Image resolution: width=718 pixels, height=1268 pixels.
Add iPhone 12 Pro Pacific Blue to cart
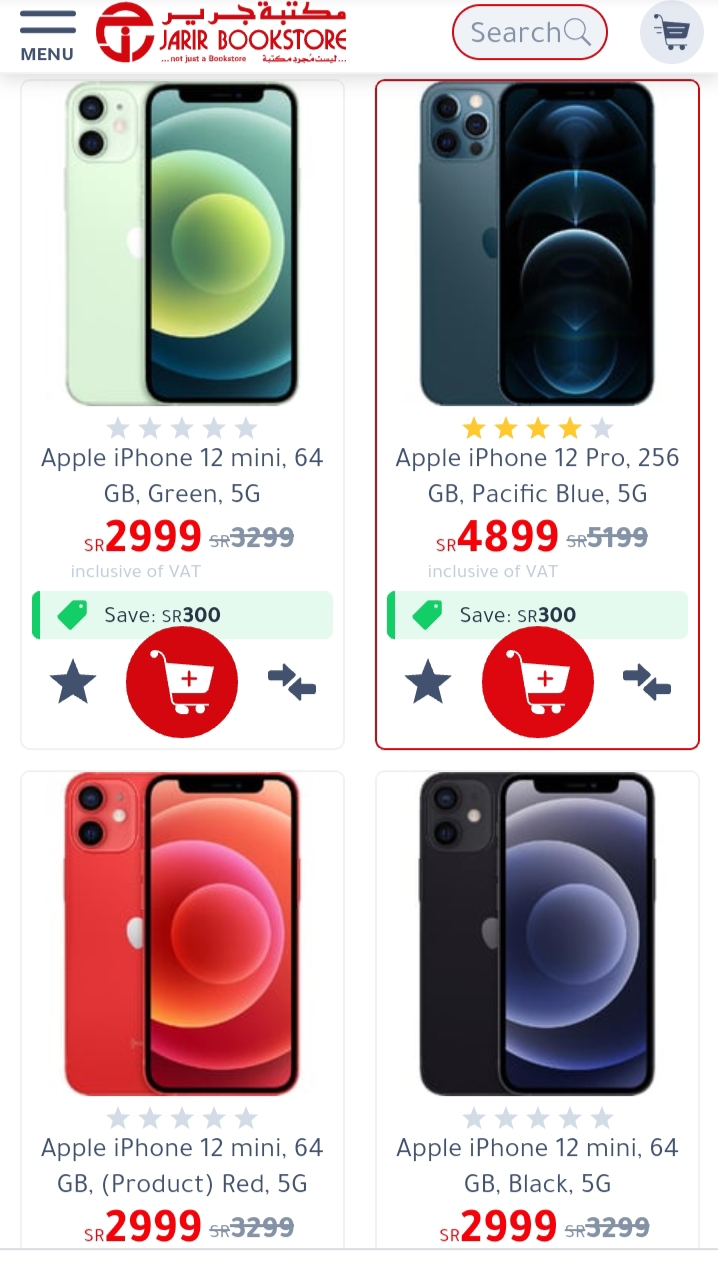538,683
